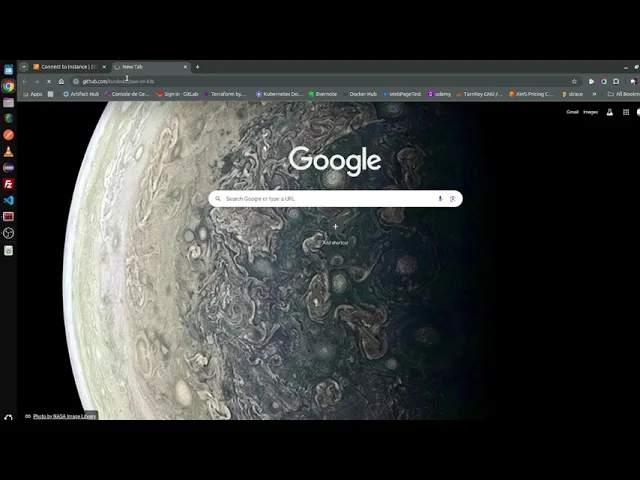Viewport: 640px width, 480px height.
Task: Open the orange slash circle dock app
Action: point(9,135)
